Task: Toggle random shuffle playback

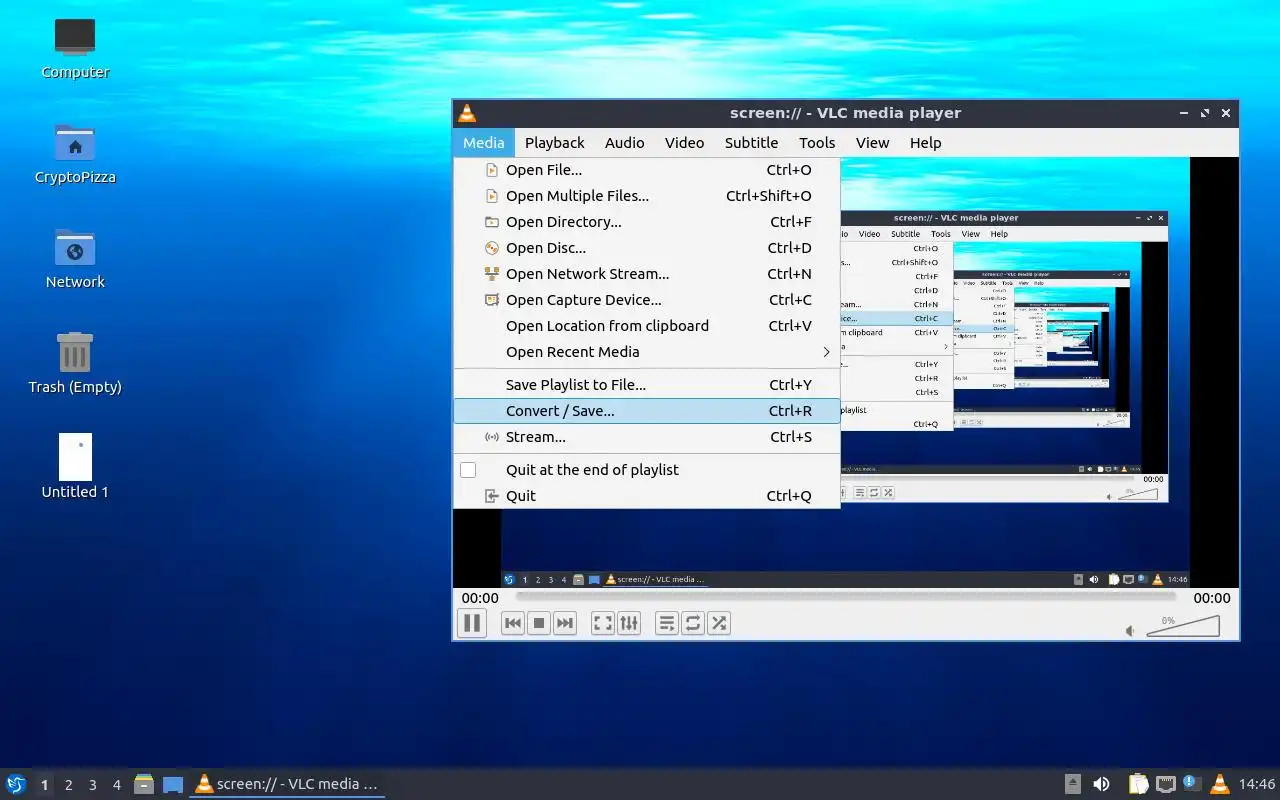Action: point(719,623)
